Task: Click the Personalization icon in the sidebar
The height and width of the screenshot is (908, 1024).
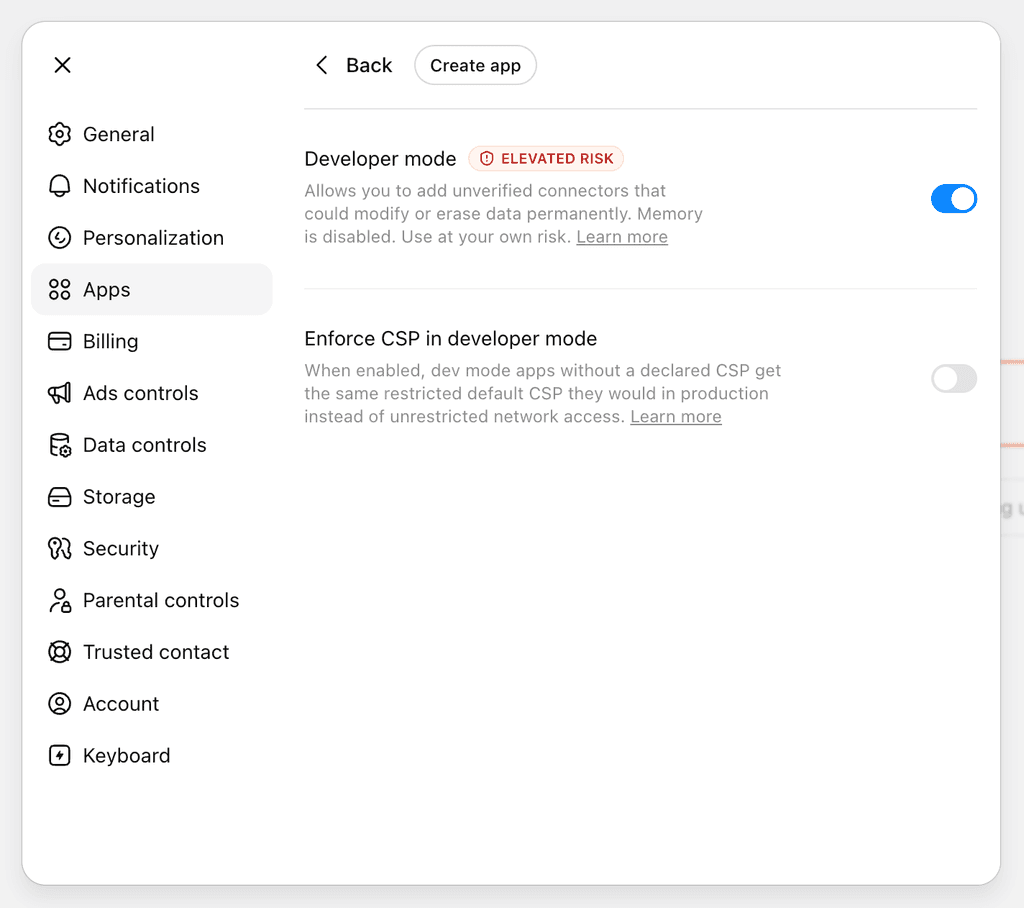Action: [59, 238]
